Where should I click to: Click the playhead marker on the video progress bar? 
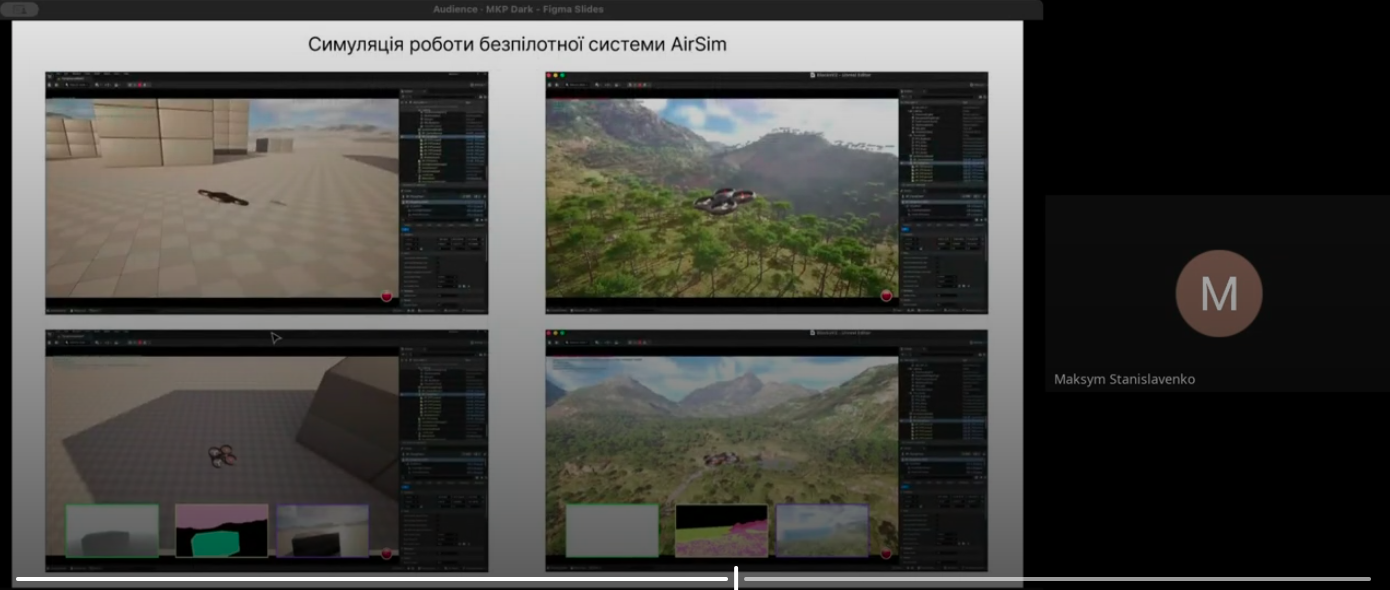pyautogui.click(x=736, y=578)
